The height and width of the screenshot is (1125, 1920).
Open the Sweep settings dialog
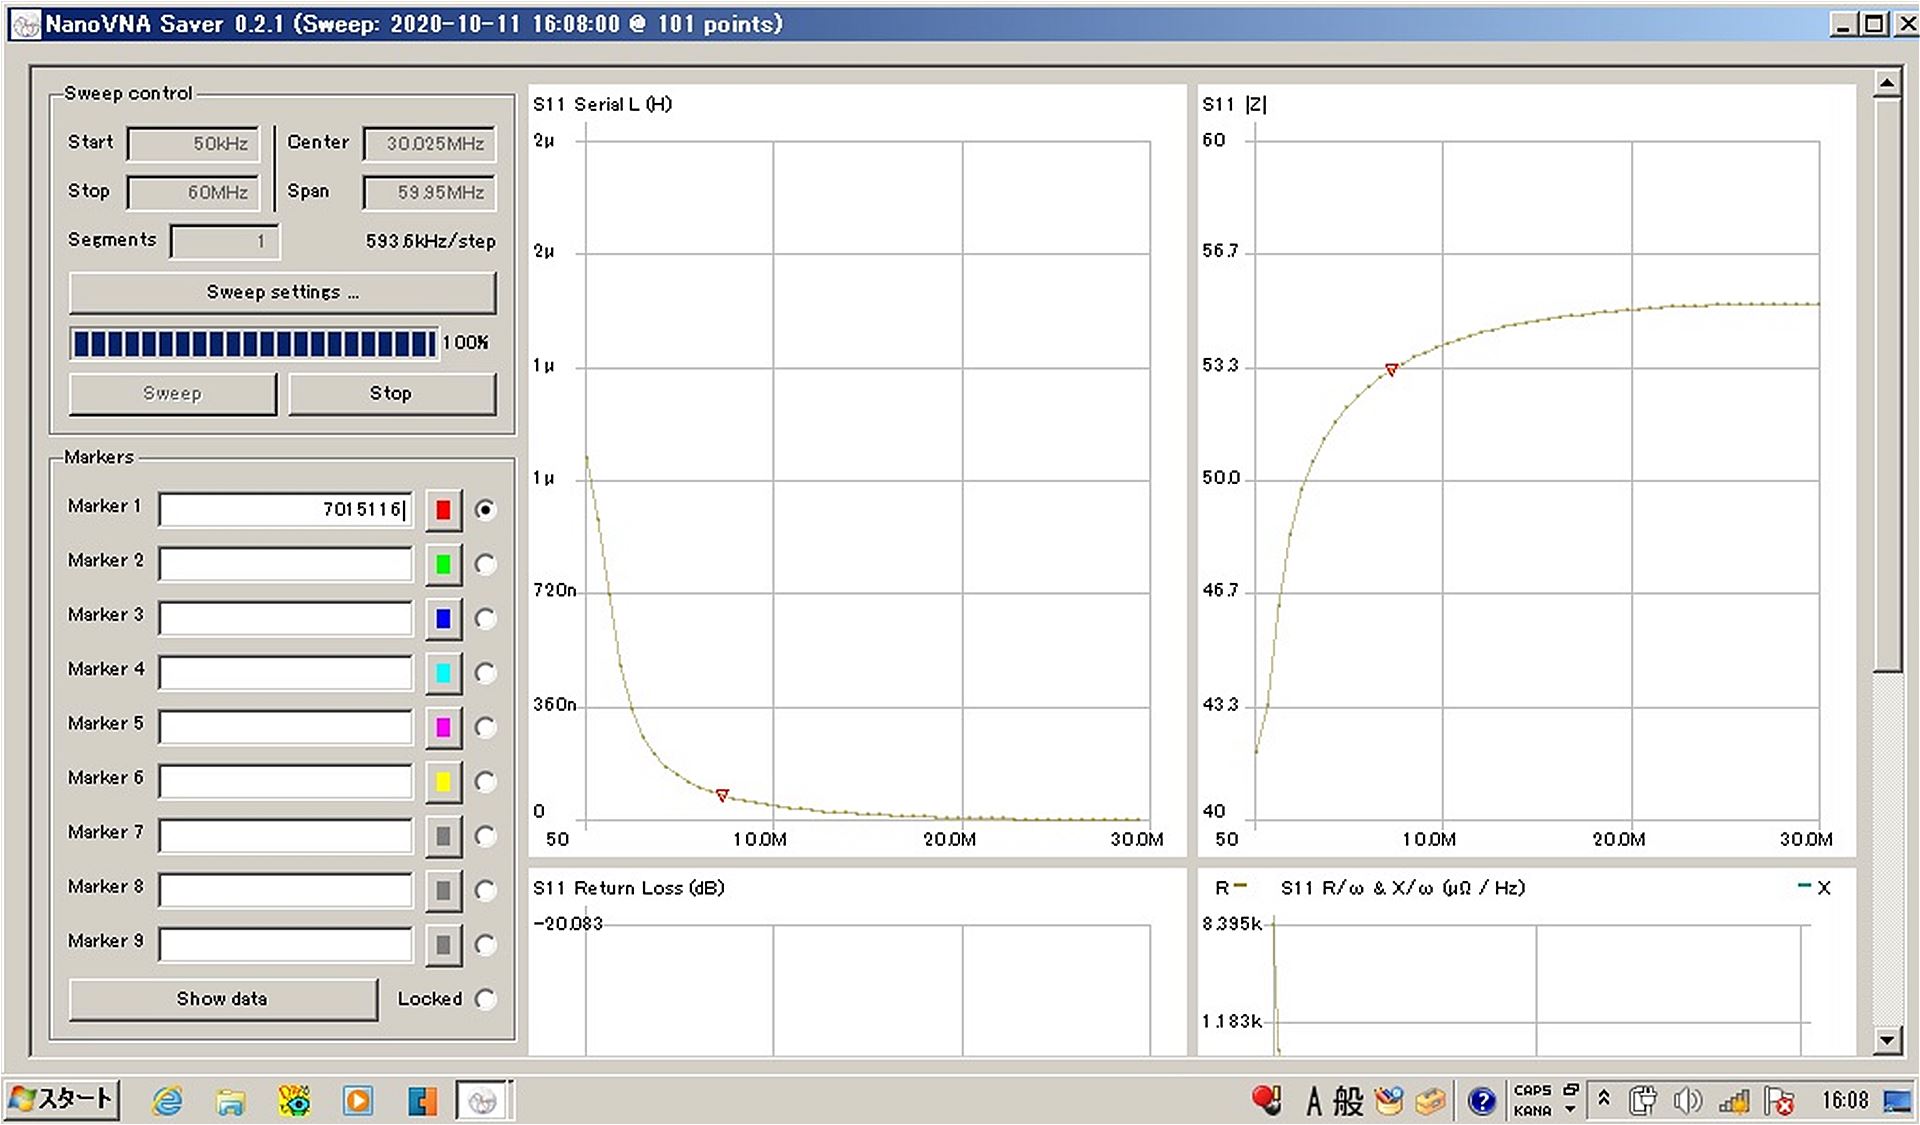[282, 293]
